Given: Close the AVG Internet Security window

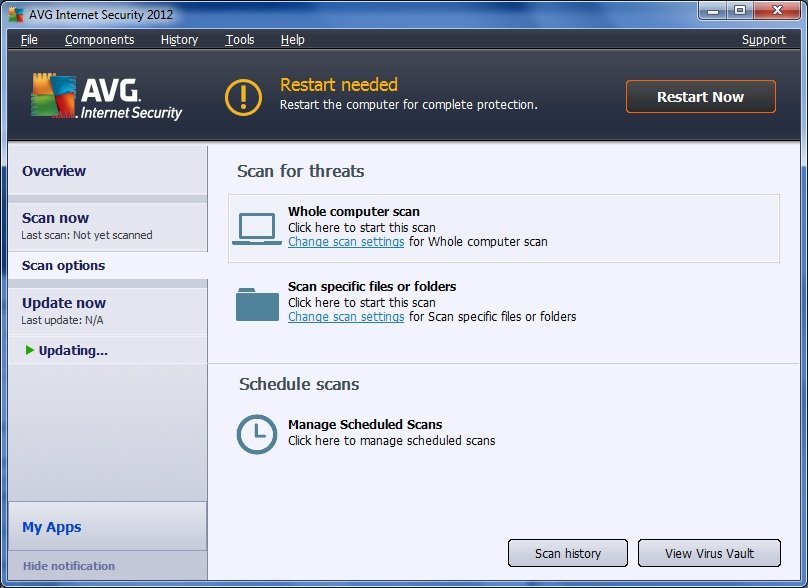Looking at the screenshot, I should 778,10.
